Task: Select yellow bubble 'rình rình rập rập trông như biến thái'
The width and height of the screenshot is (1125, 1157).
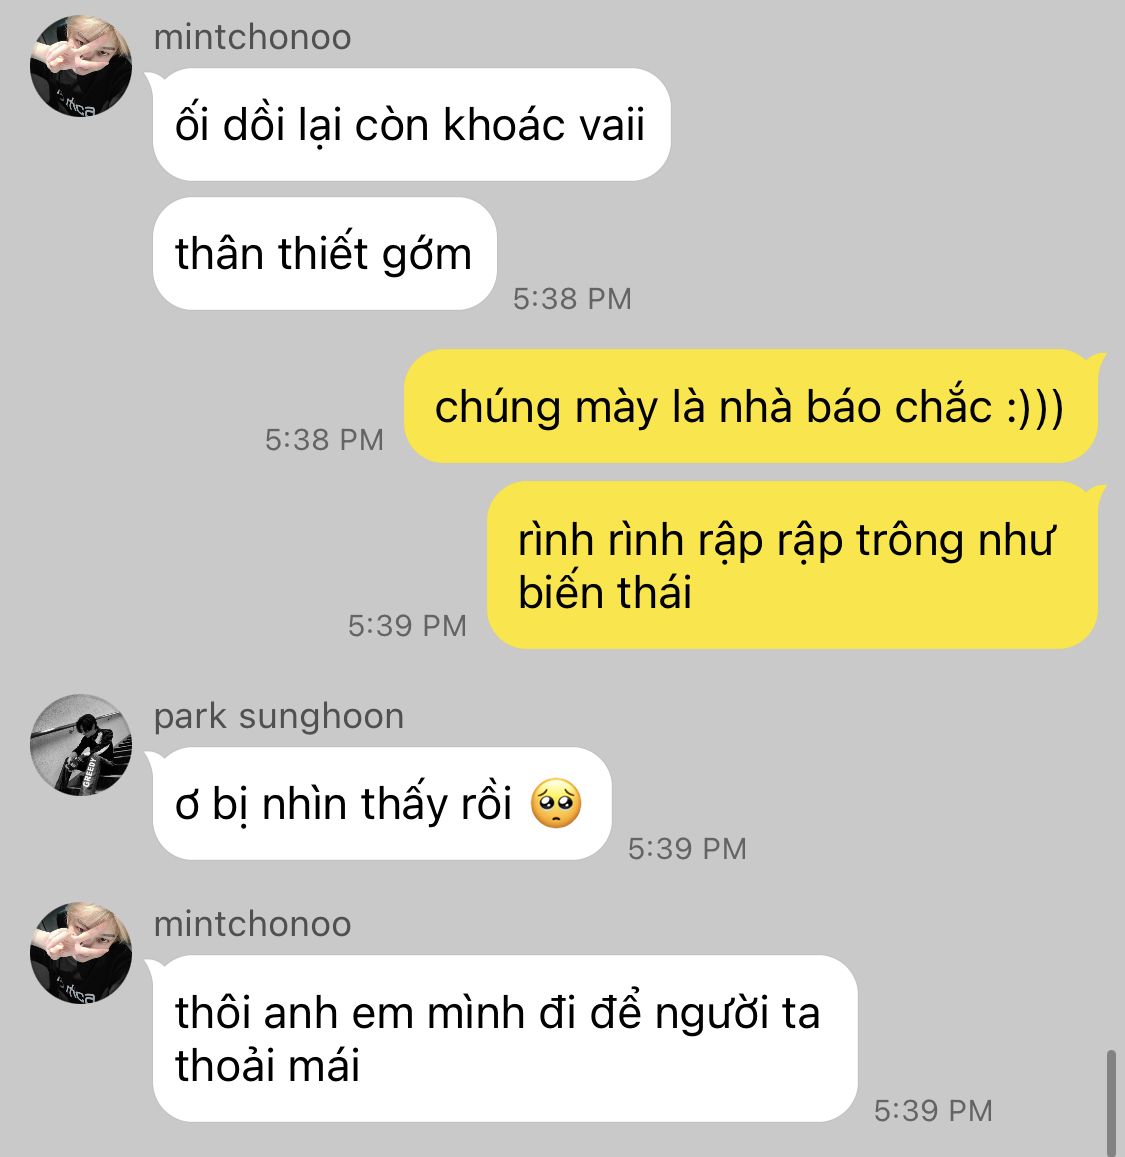Action: coord(793,565)
